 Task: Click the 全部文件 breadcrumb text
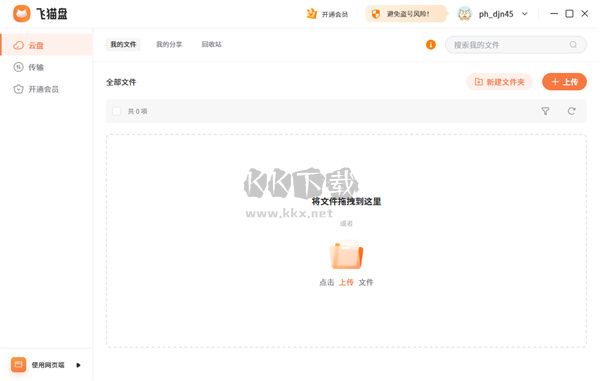pyautogui.click(x=121, y=82)
